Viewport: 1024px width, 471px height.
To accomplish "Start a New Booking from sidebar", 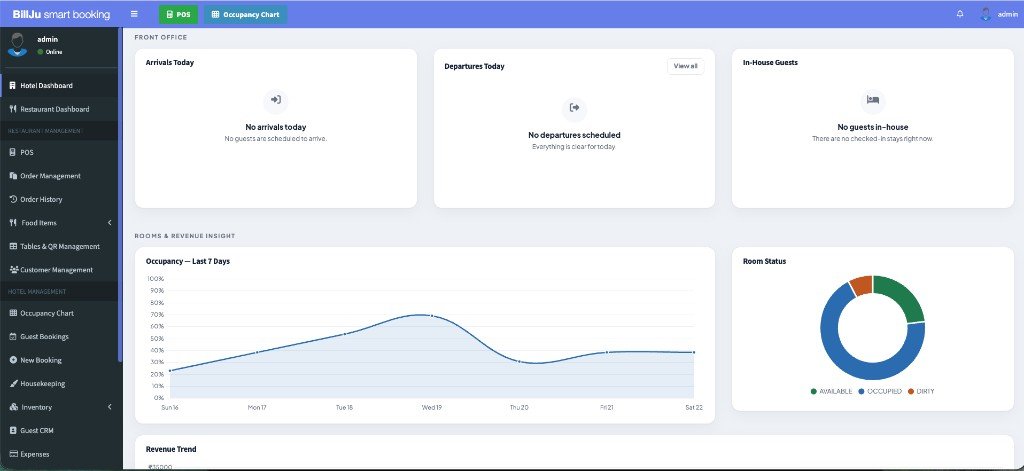I will click(x=59, y=360).
